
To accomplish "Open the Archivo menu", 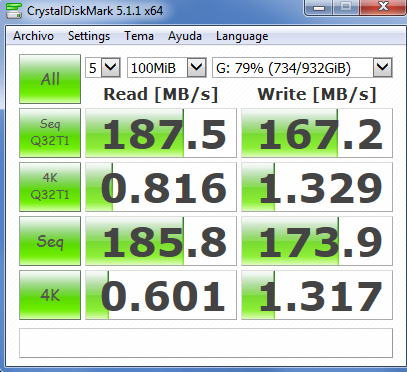I will point(33,36).
